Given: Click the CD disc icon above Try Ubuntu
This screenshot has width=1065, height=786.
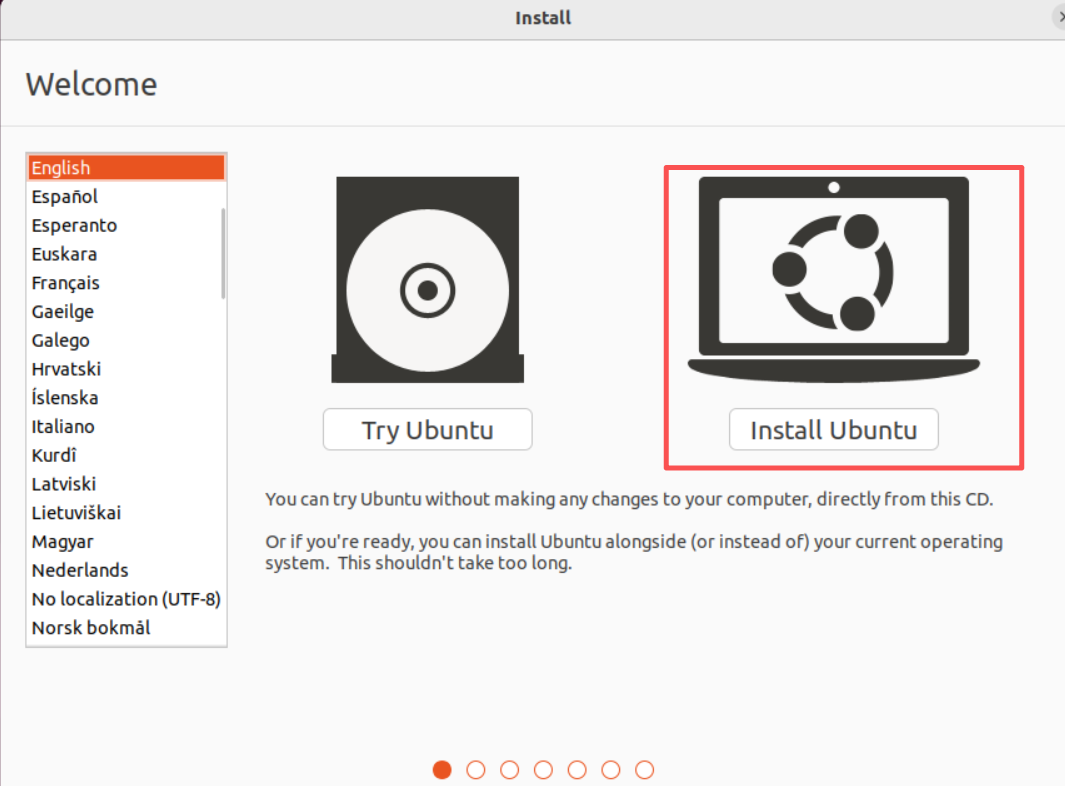Looking at the screenshot, I should coord(427,279).
